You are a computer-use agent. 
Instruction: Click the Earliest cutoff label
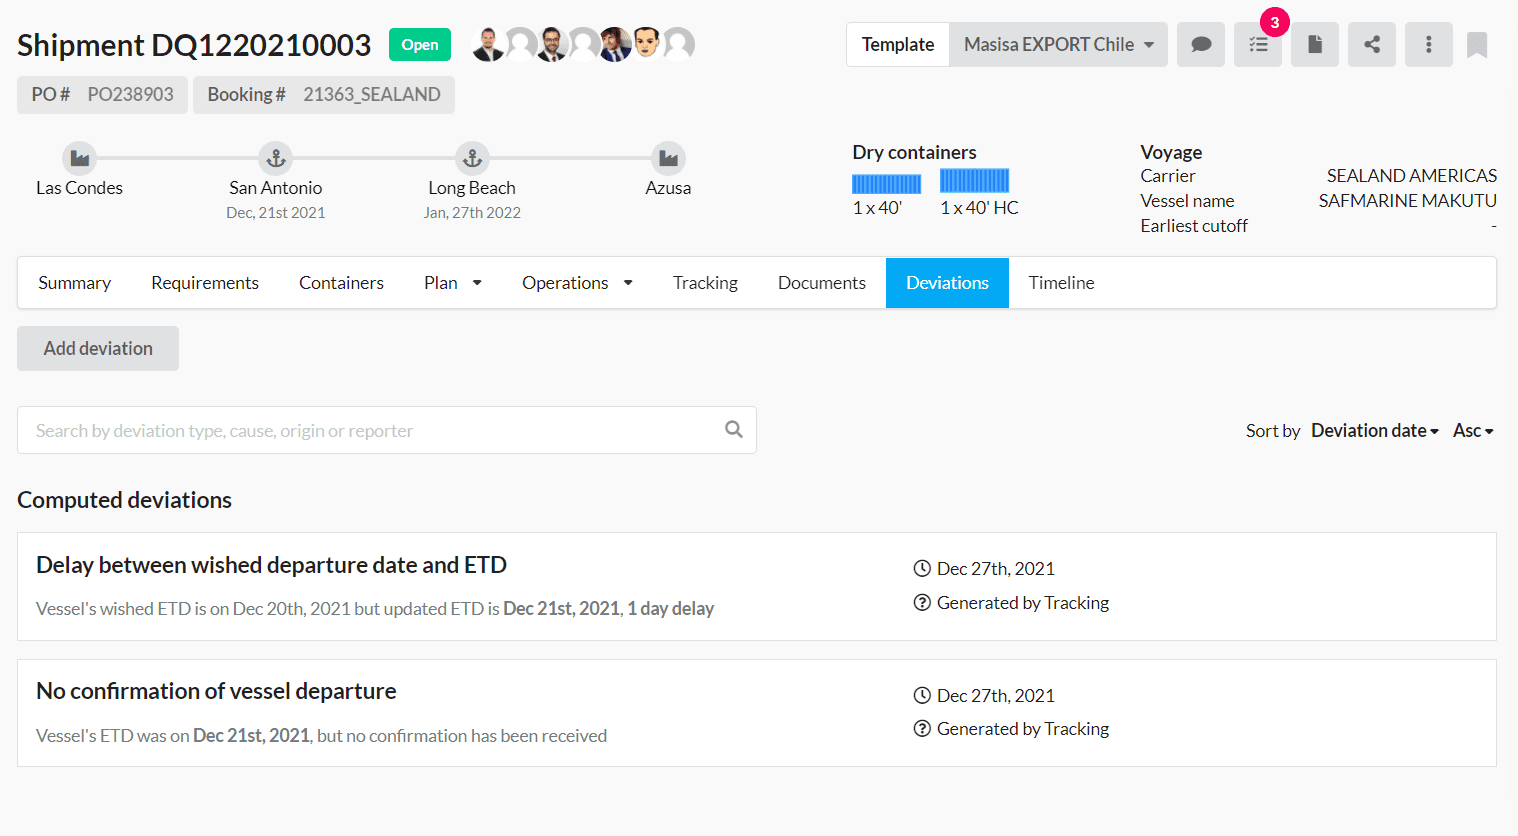tap(1194, 226)
